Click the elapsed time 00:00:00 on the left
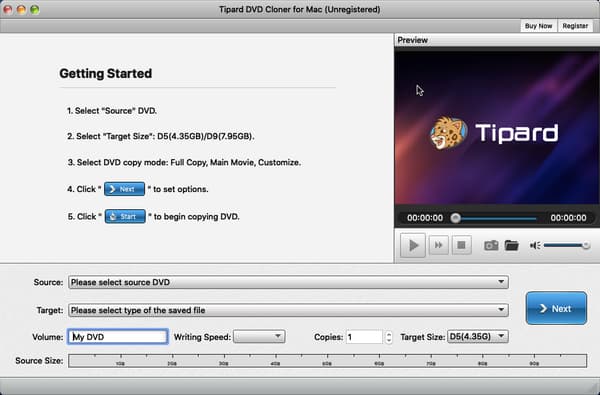The width and height of the screenshot is (600, 395). pos(425,218)
